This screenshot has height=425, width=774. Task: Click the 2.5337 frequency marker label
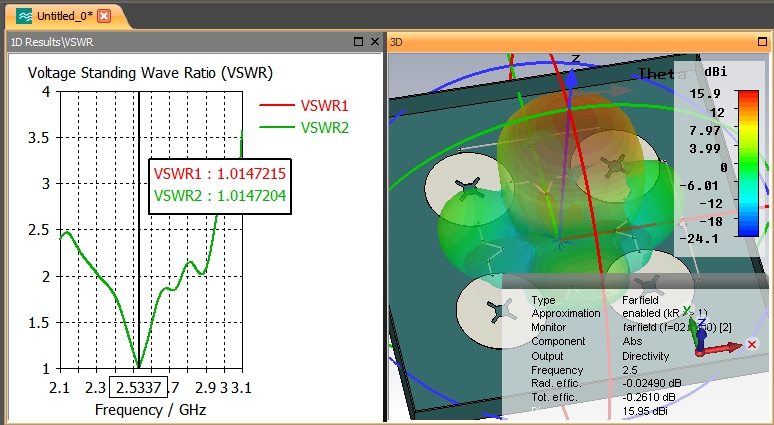pyautogui.click(x=139, y=386)
